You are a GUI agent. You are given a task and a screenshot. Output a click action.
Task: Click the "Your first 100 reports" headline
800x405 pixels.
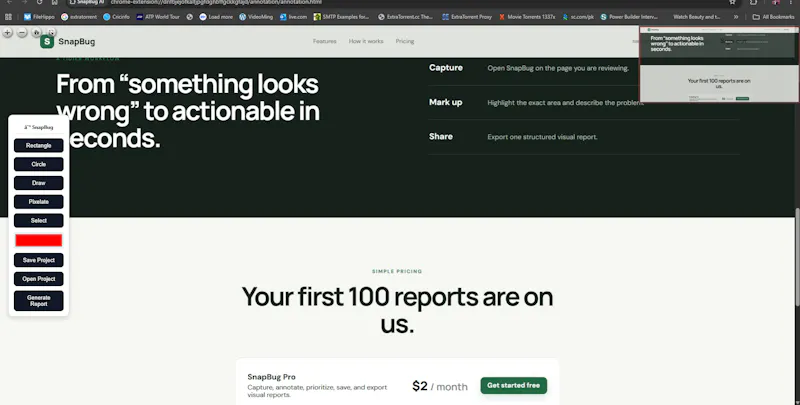pyautogui.click(x=397, y=310)
